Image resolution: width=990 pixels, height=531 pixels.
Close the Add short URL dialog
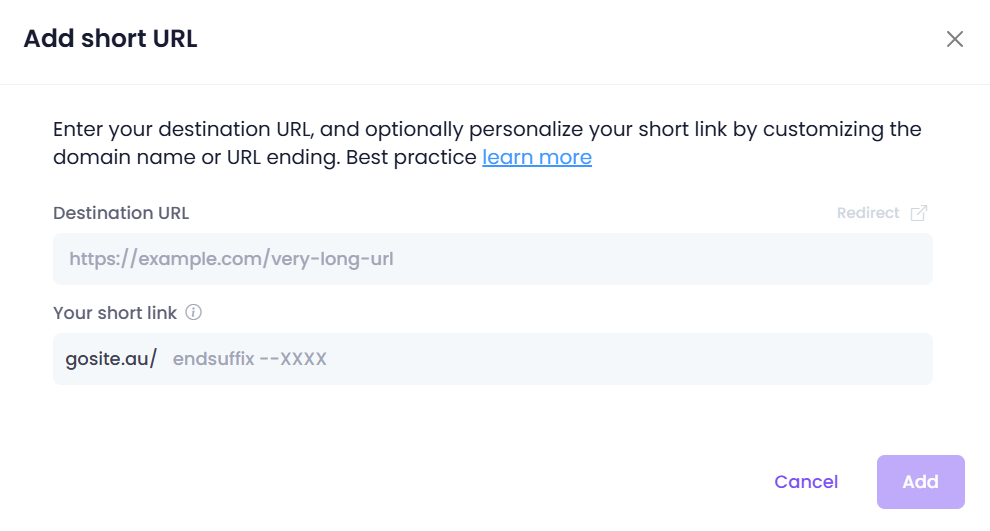[x=955, y=39]
